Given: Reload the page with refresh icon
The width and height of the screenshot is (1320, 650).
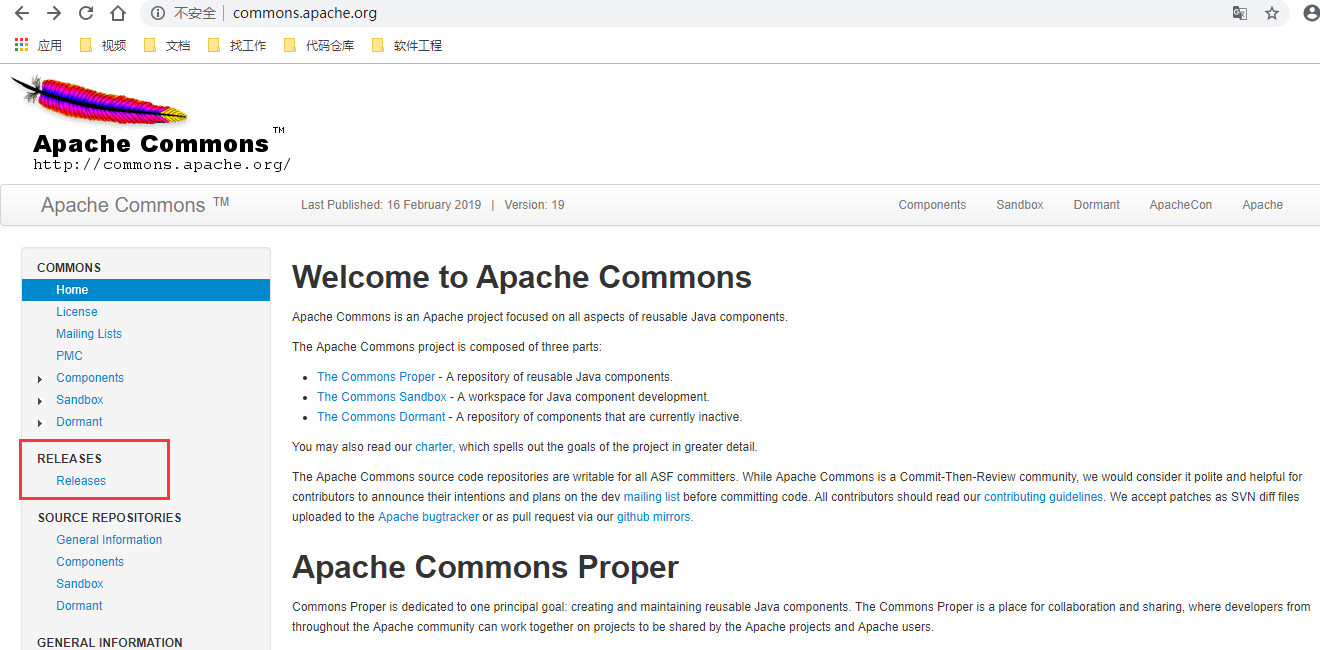Looking at the screenshot, I should (x=86, y=13).
